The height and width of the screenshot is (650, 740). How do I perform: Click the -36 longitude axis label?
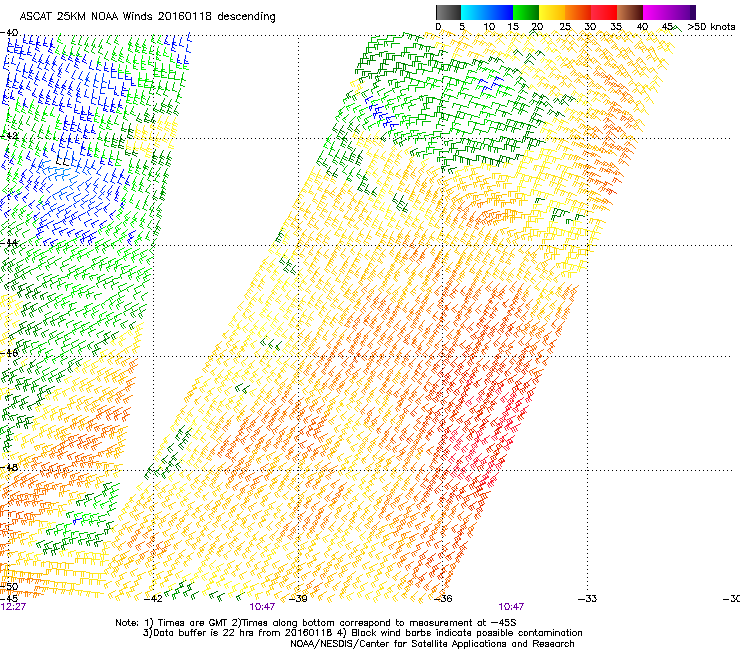coord(443,599)
